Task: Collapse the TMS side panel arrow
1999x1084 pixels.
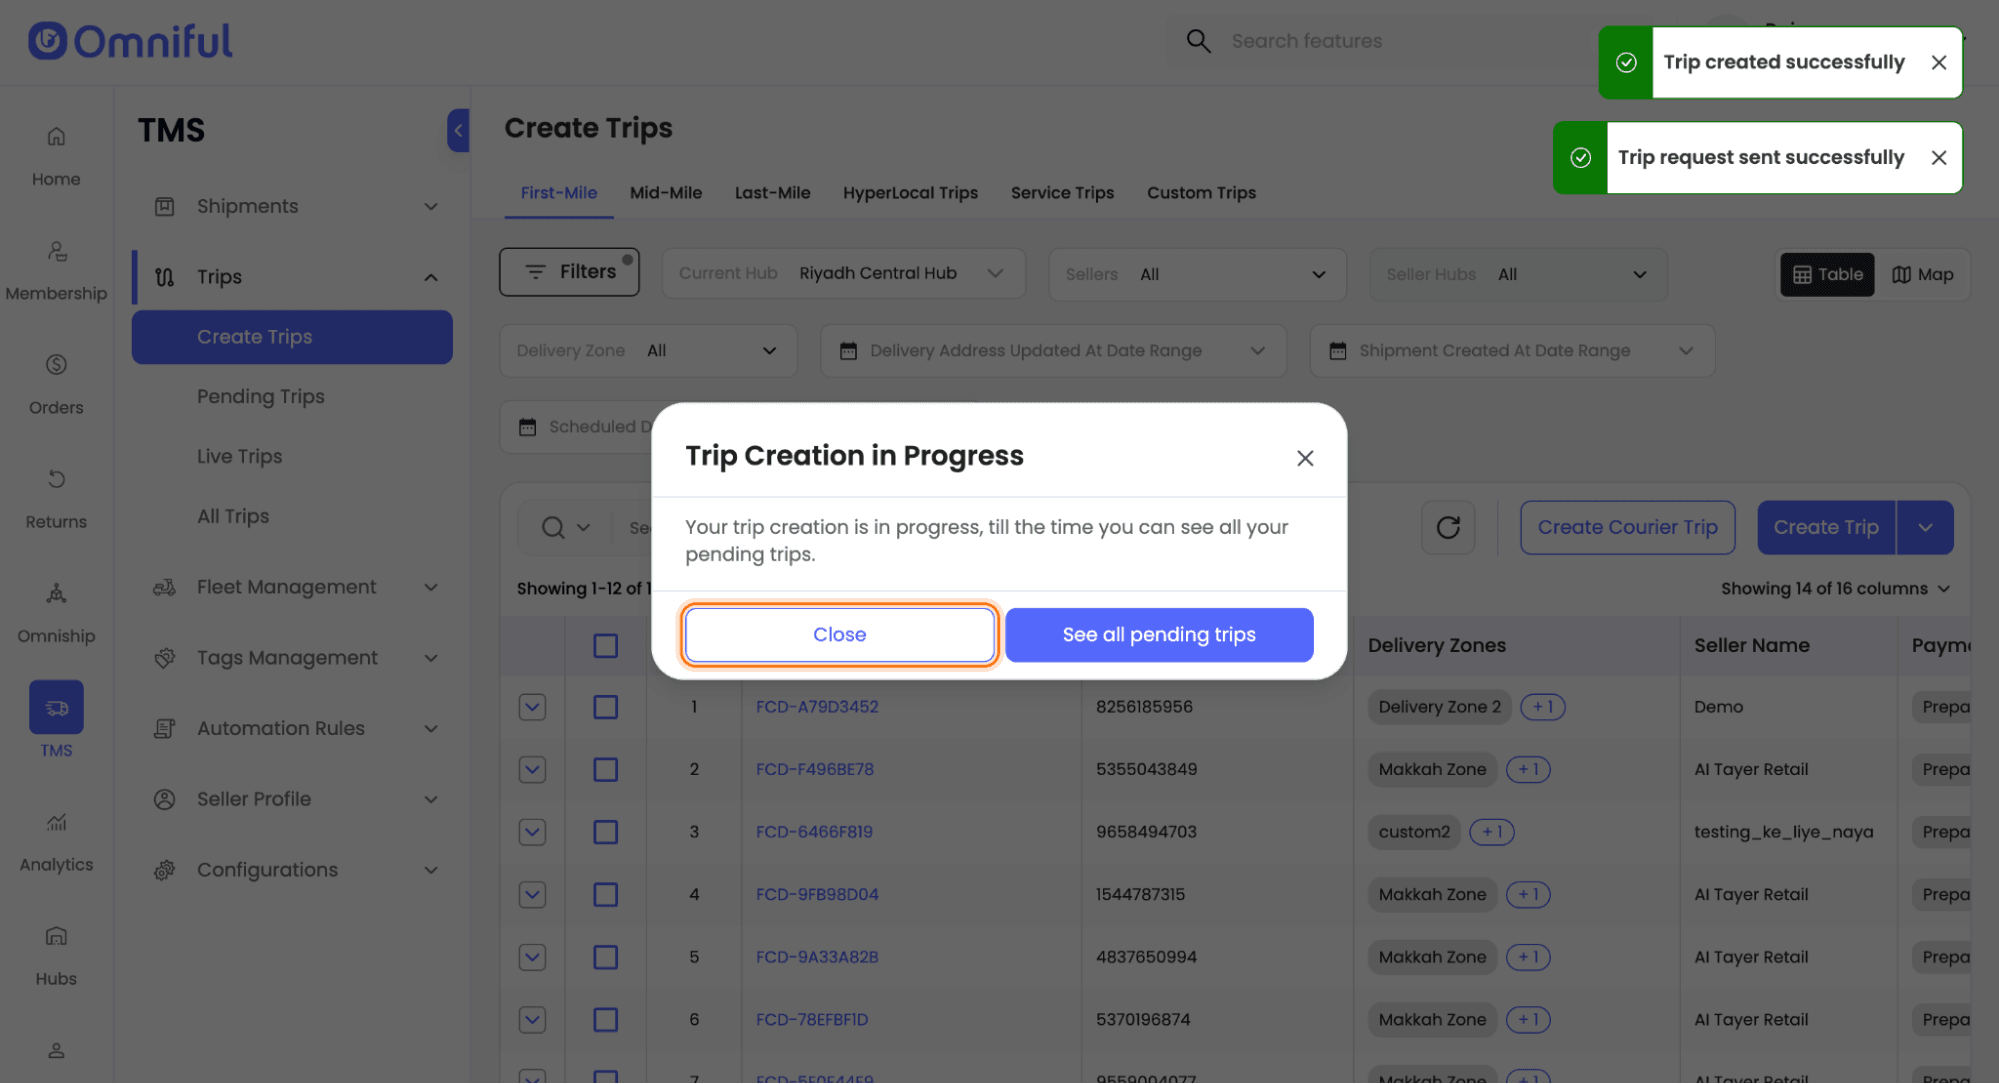Action: coord(458,130)
